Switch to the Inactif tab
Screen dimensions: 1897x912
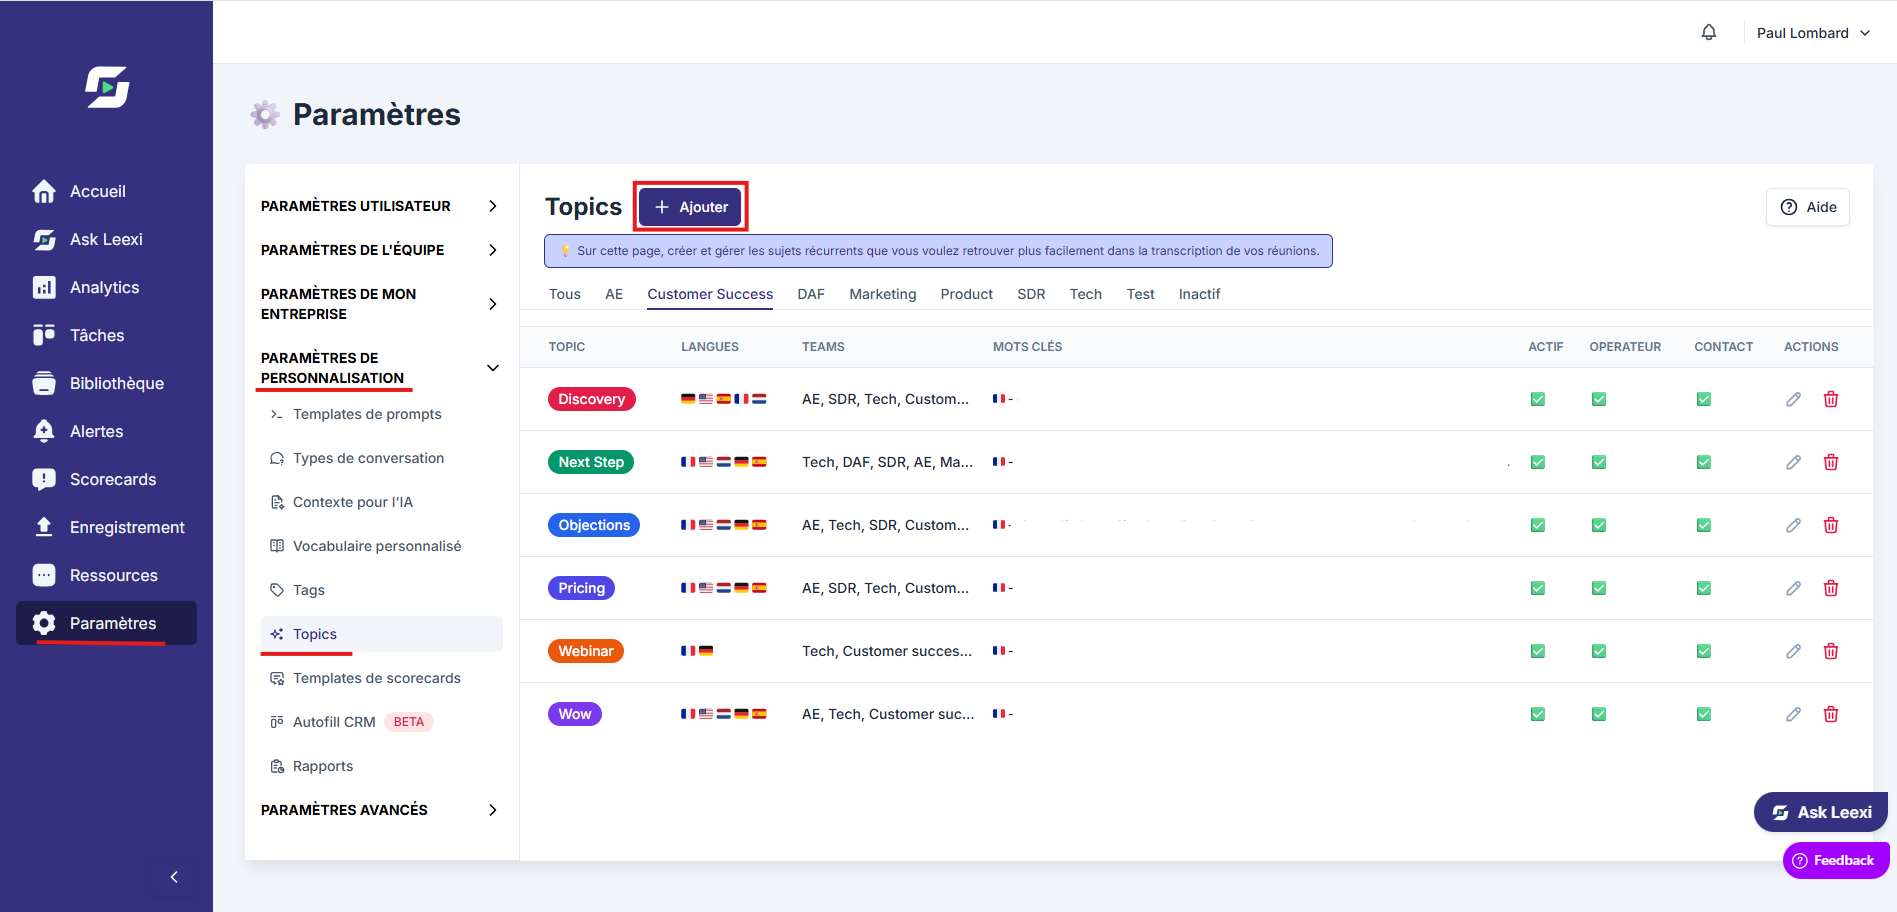tap(1199, 294)
